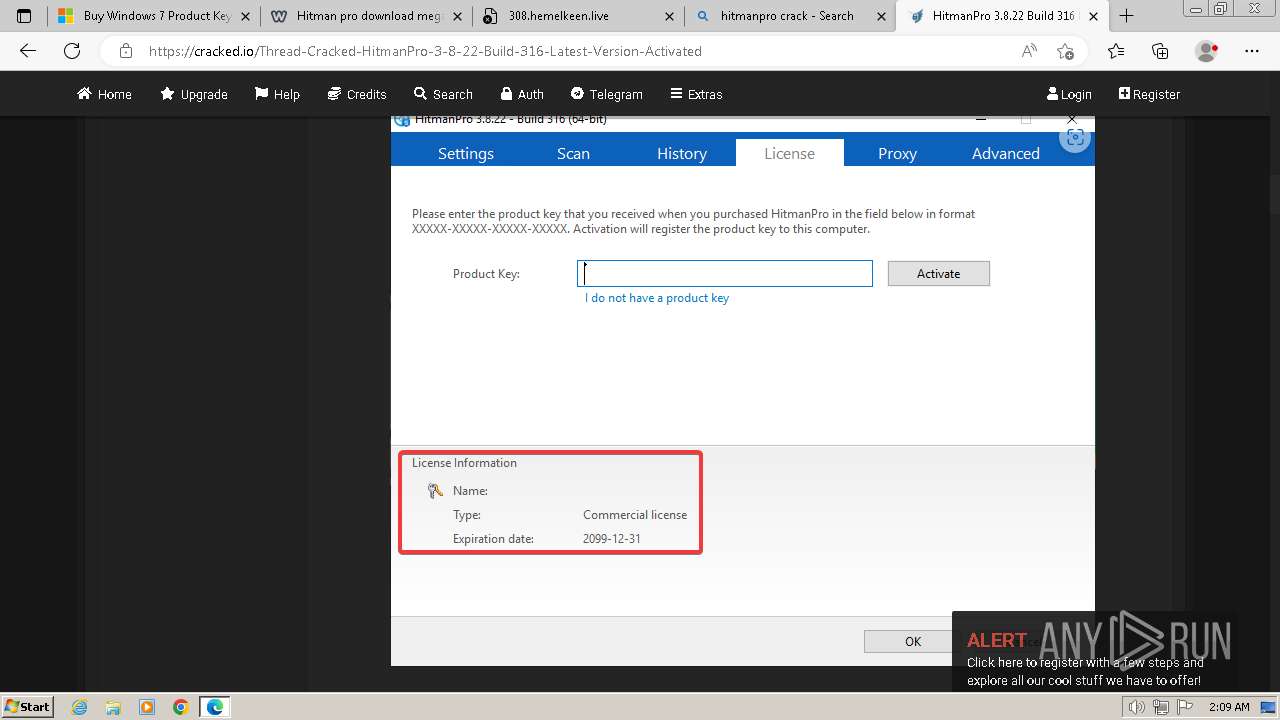
Task: Open the volume control in system tray
Action: 1136,707
